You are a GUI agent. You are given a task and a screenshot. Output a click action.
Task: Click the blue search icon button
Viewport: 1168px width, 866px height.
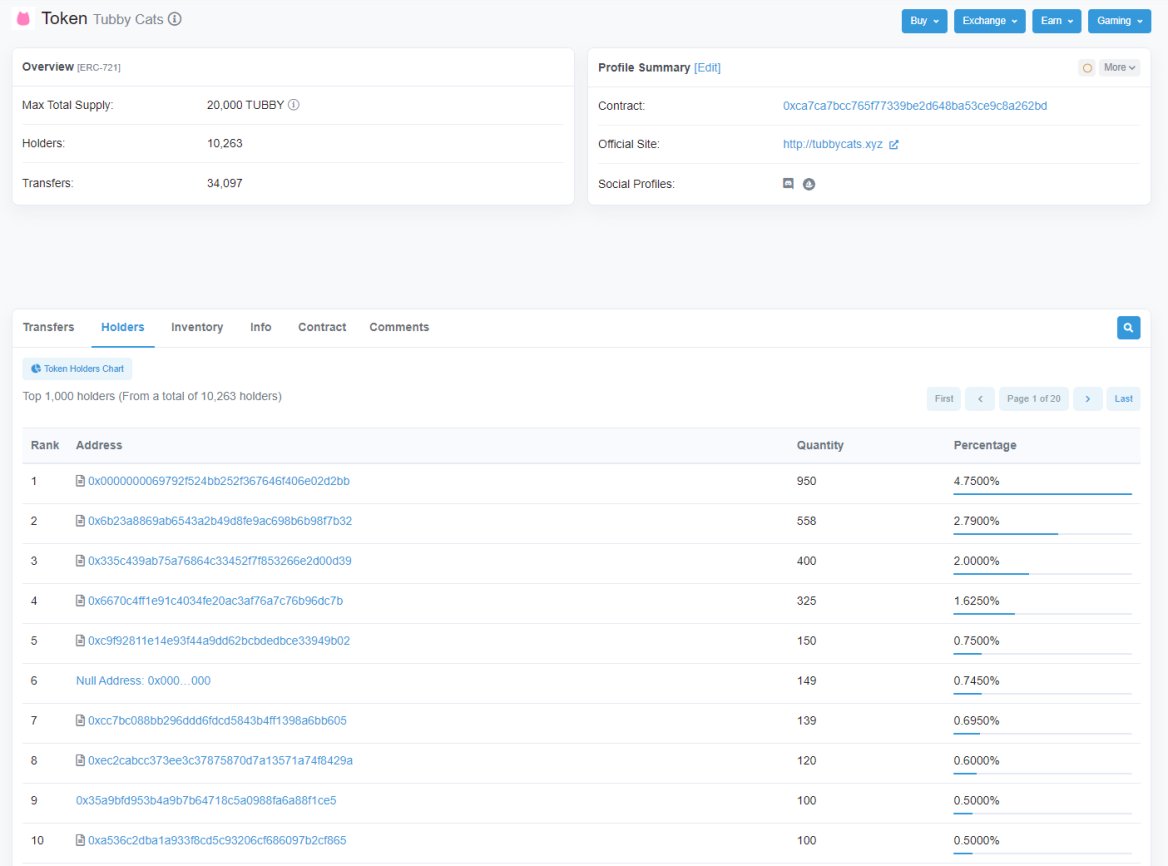(1129, 328)
